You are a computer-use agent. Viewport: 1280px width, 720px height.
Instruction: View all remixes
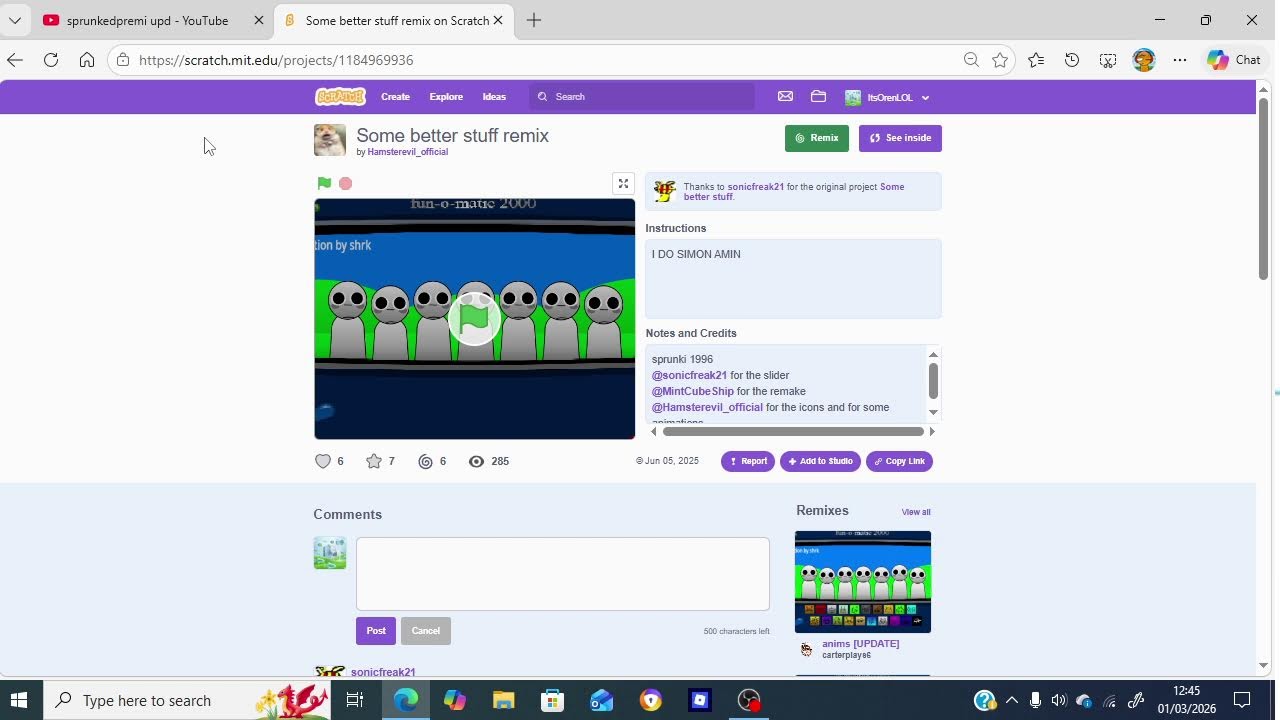pos(916,512)
